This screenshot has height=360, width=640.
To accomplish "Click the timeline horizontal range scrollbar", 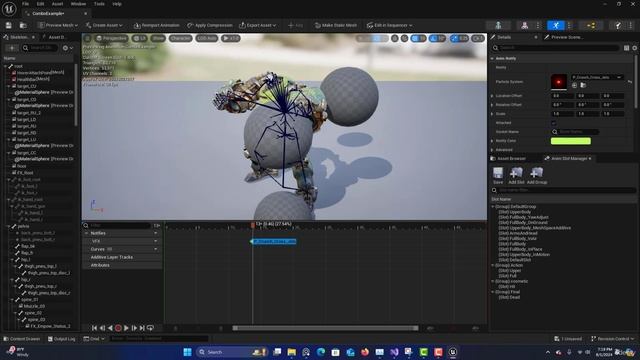I will pos(326,328).
